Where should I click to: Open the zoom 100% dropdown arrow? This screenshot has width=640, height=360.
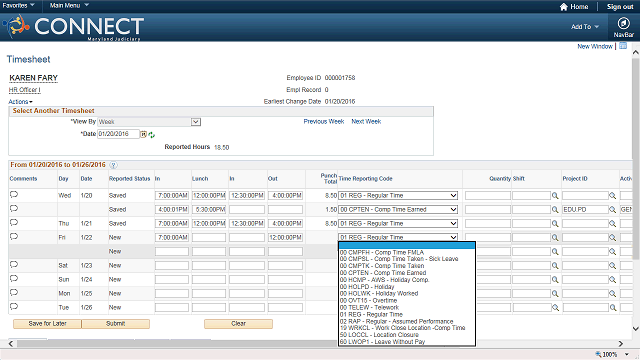click(627, 355)
